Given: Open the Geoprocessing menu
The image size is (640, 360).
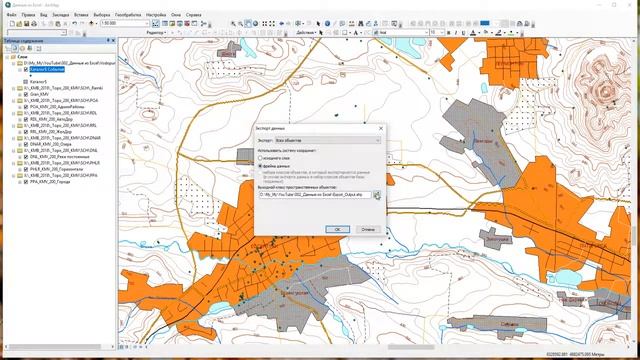Looking at the screenshot, I should click(128, 15).
